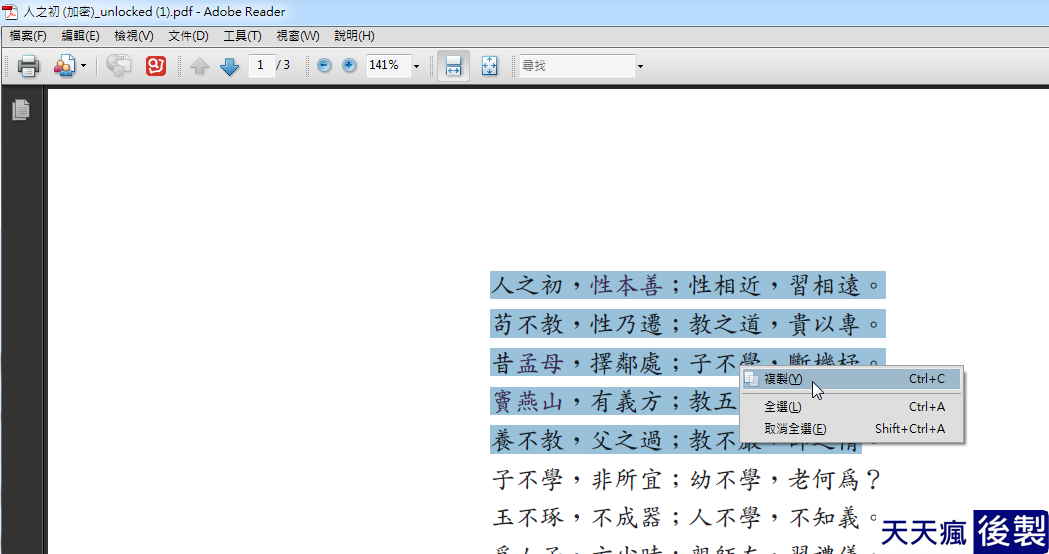Open the 編輯(E) menu

80,35
